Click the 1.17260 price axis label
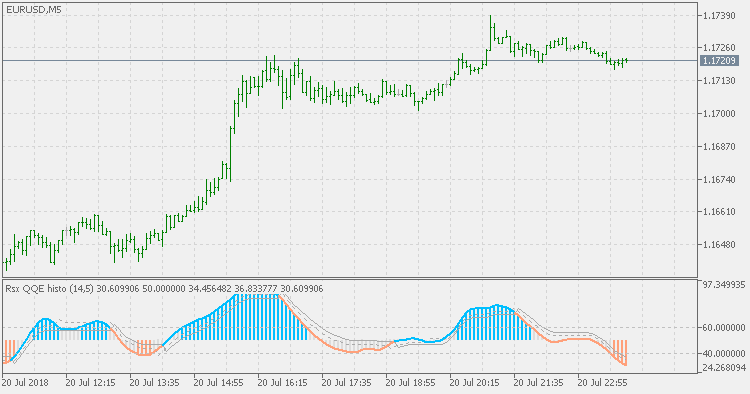 click(719, 47)
